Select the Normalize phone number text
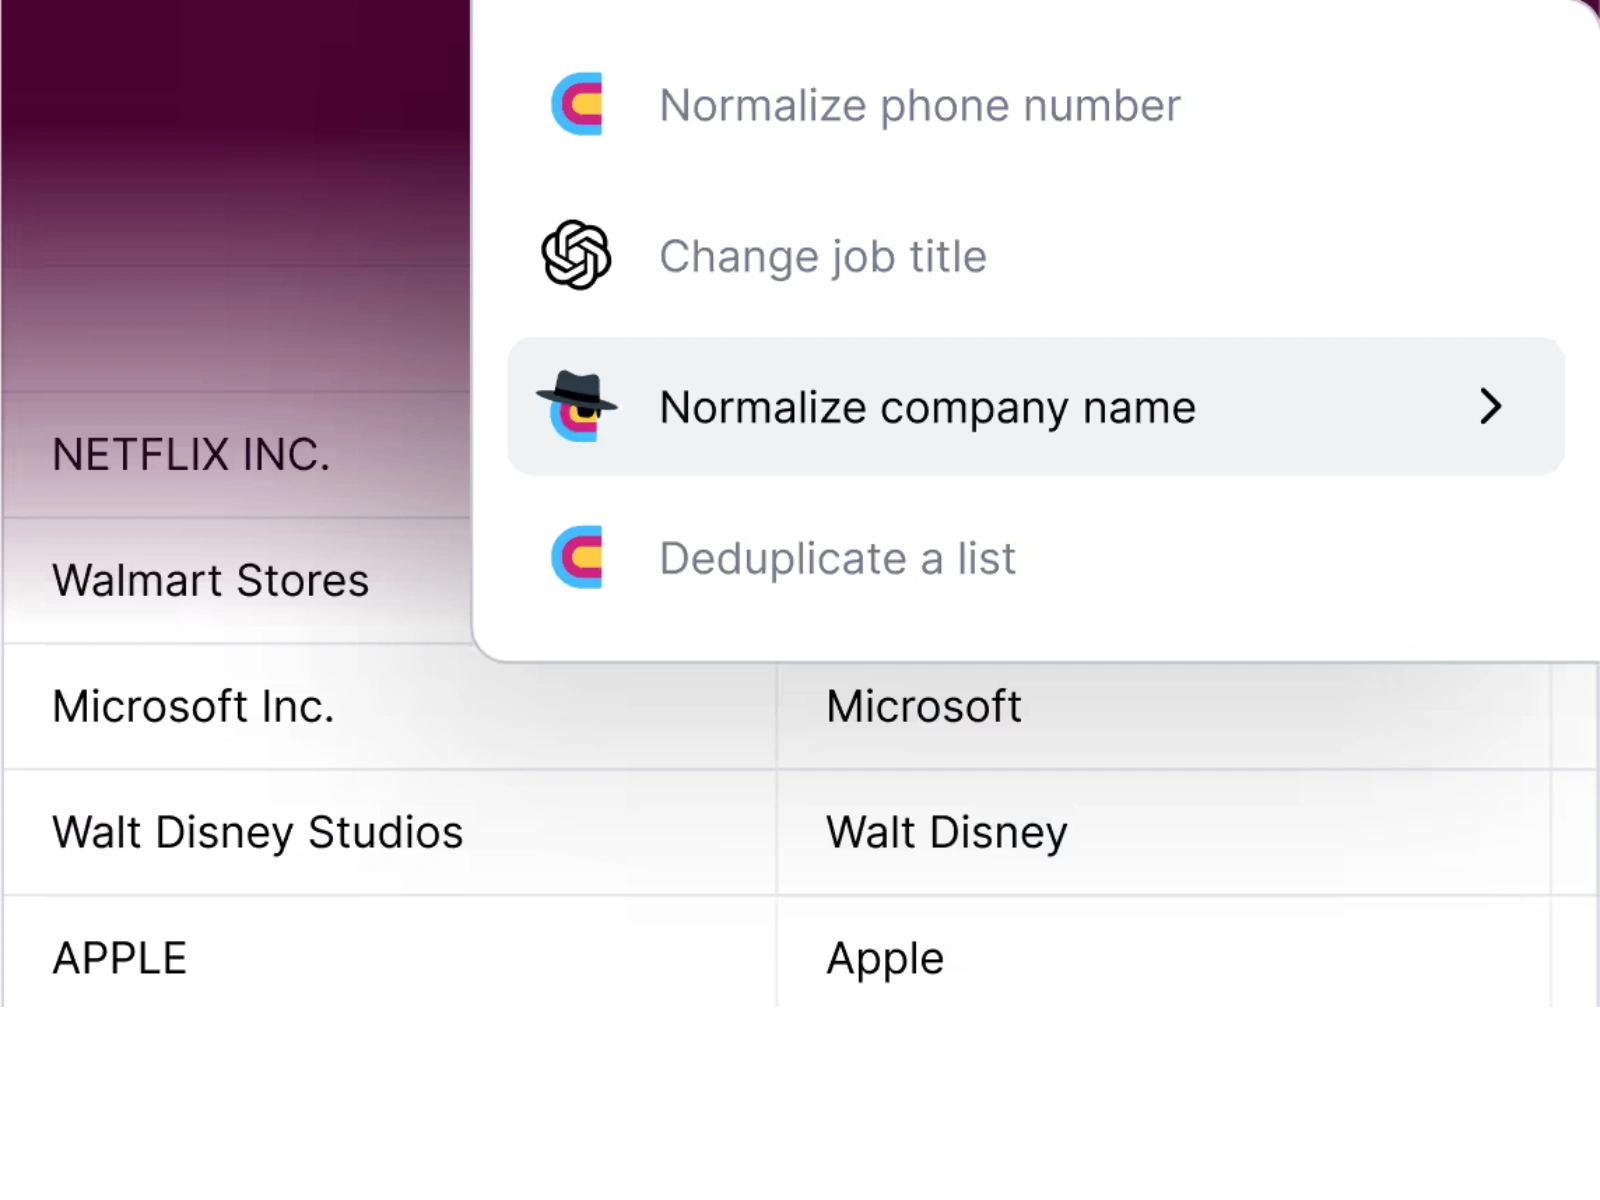 (919, 105)
